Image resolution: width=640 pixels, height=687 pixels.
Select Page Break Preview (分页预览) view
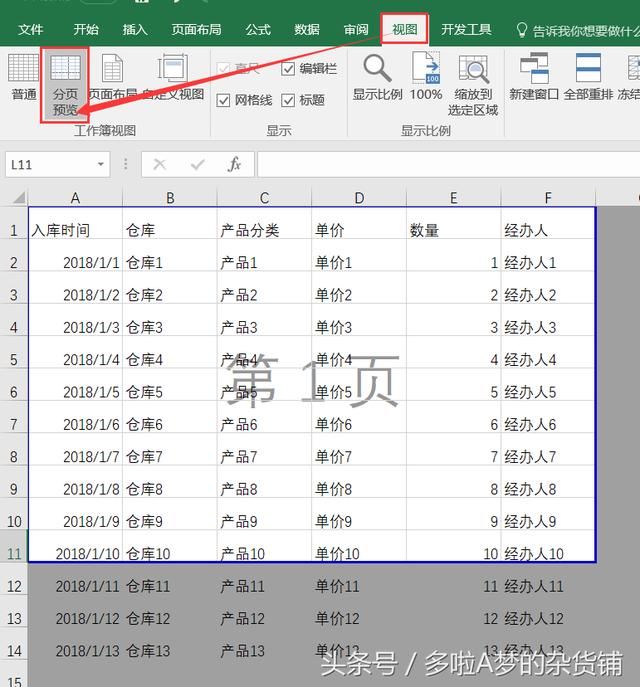[65, 85]
